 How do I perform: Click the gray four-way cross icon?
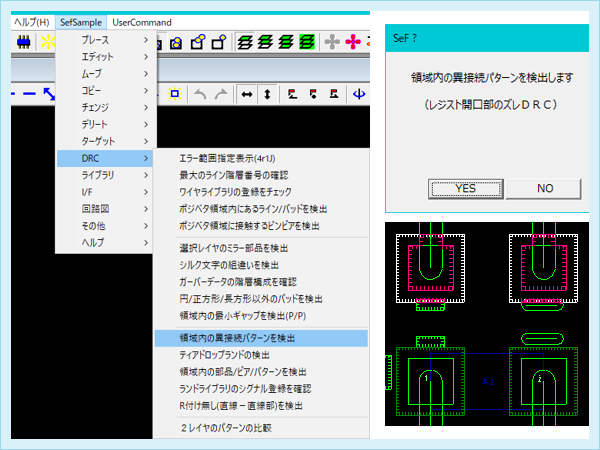coord(333,42)
